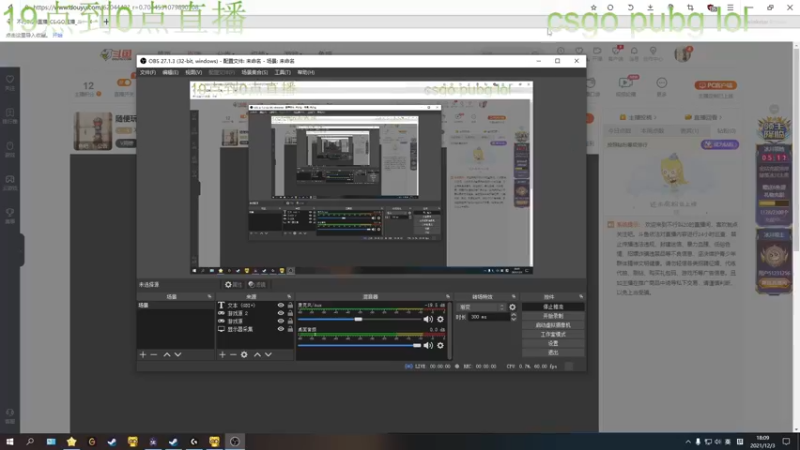Remove selected source with the minus icon

click(233, 355)
